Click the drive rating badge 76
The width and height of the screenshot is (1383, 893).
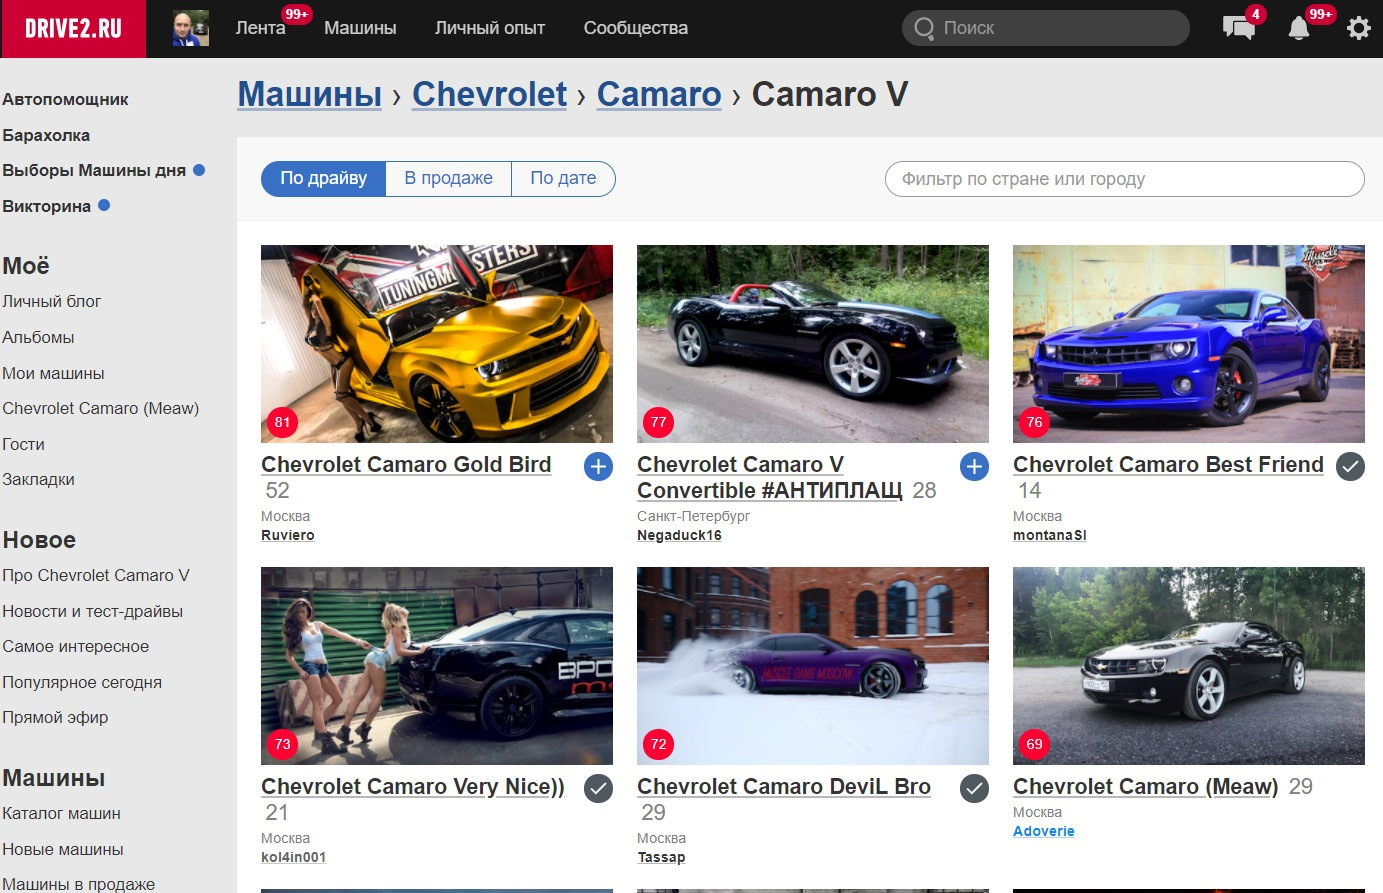coord(1034,422)
